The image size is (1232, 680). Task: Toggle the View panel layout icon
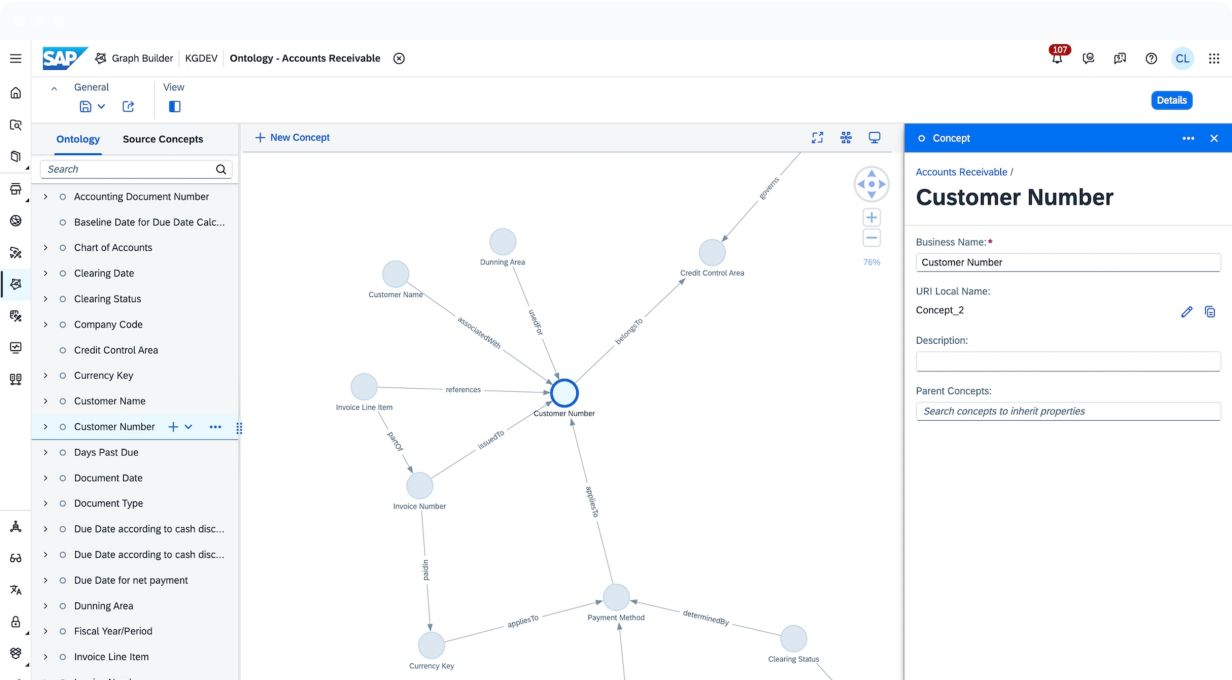pyautogui.click(x=174, y=107)
